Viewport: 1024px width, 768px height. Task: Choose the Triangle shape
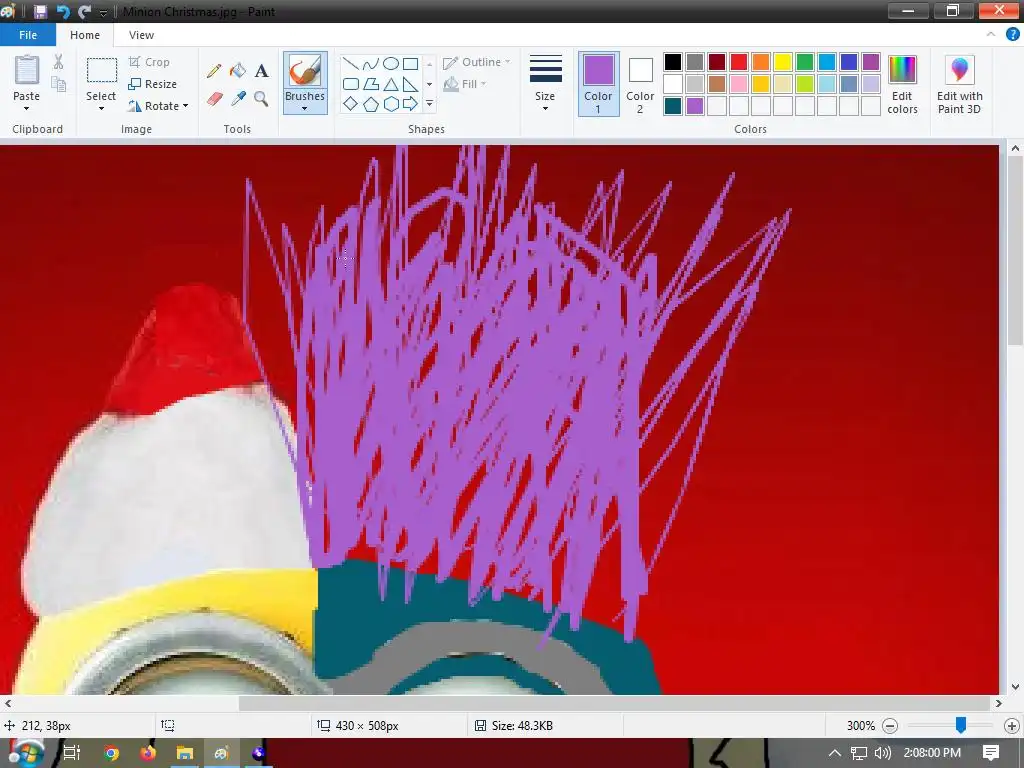coord(391,84)
